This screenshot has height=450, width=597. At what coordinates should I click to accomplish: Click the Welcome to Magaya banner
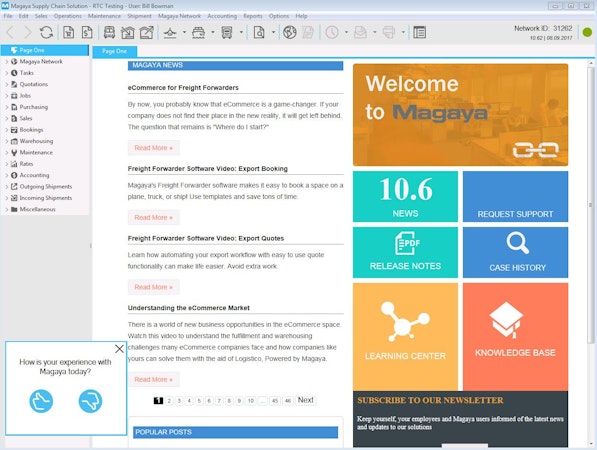460,115
